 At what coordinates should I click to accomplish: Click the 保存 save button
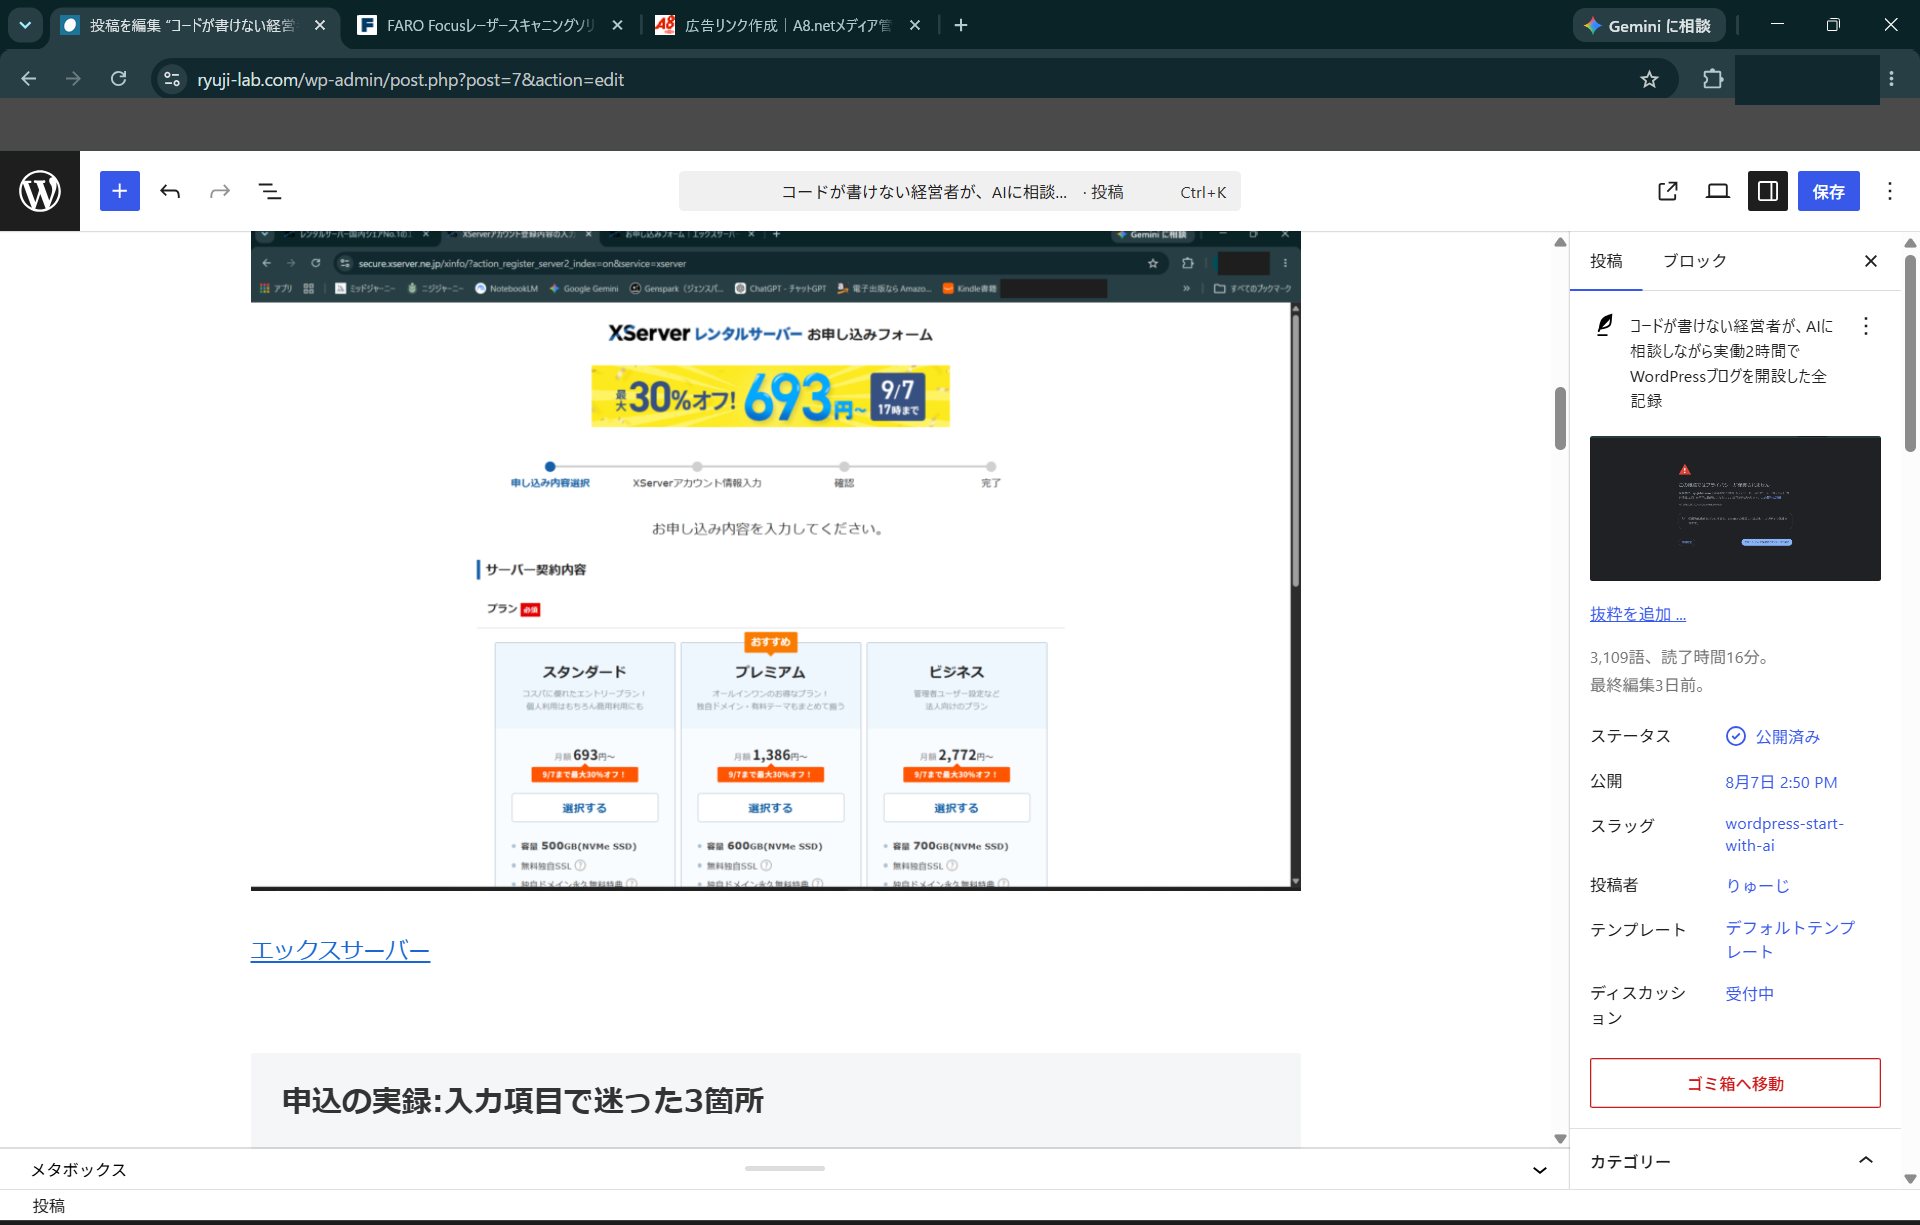(1829, 191)
